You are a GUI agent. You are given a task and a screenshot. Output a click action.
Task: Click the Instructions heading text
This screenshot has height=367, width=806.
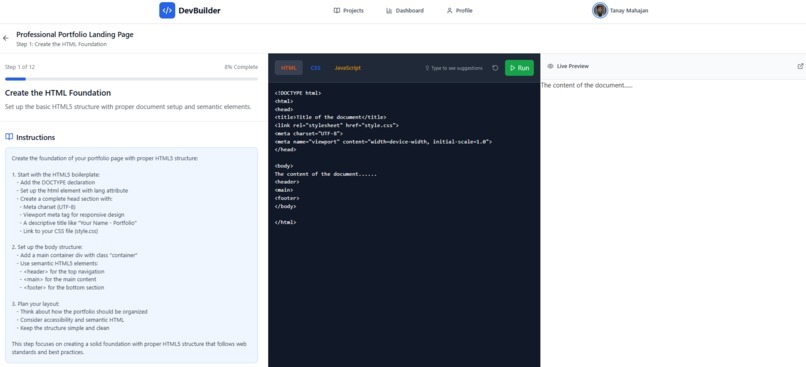[35, 137]
